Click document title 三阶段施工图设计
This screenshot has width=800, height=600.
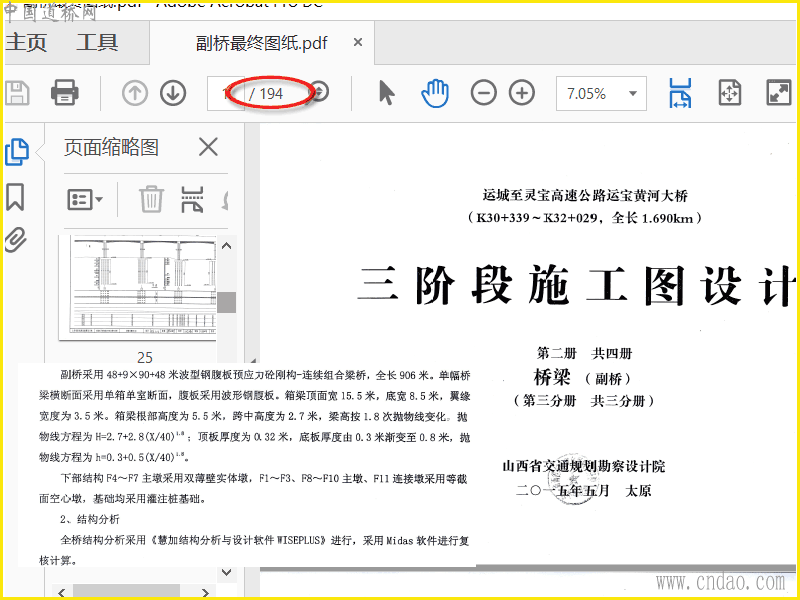pos(577,286)
